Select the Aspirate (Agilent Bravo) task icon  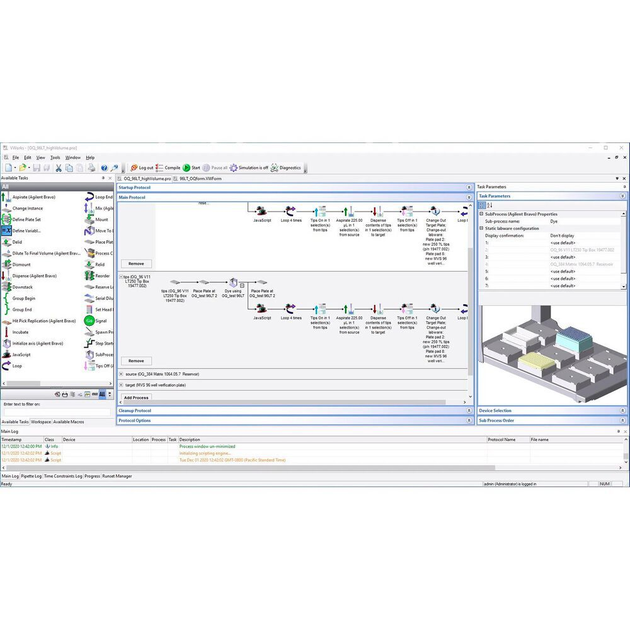tap(6, 197)
